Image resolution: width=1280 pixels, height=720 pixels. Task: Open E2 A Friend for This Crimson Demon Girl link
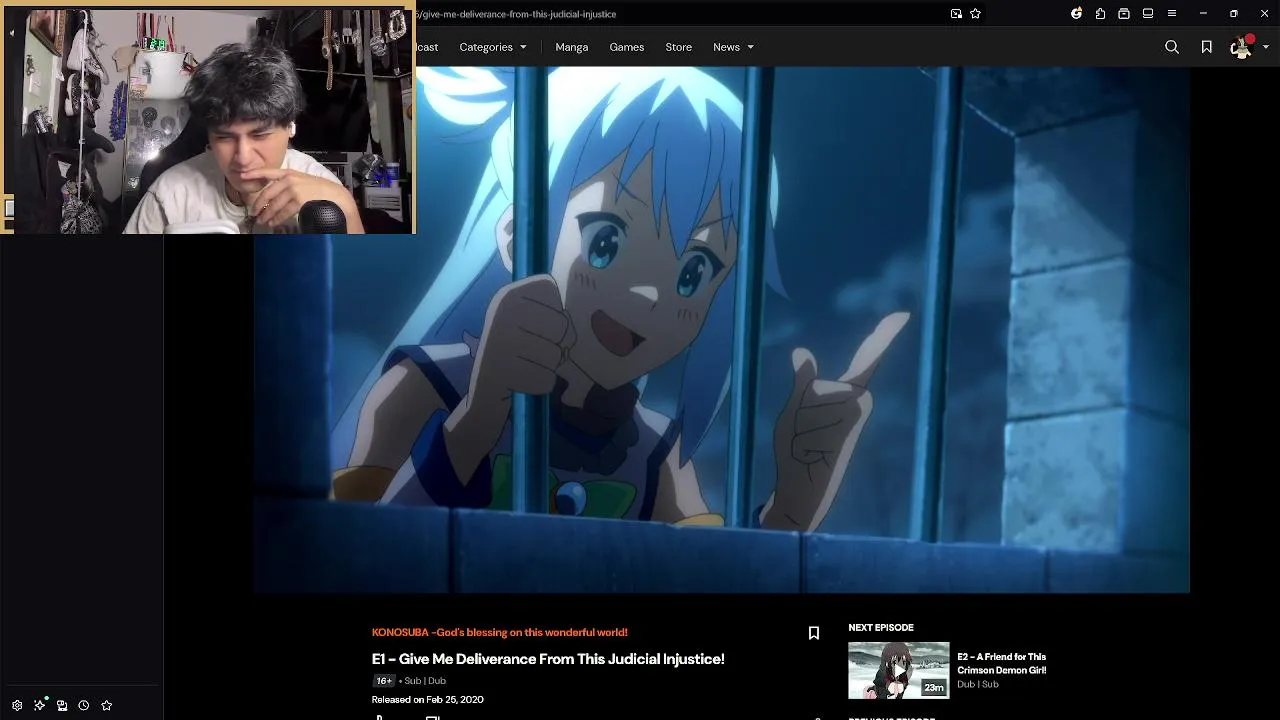(x=1002, y=663)
